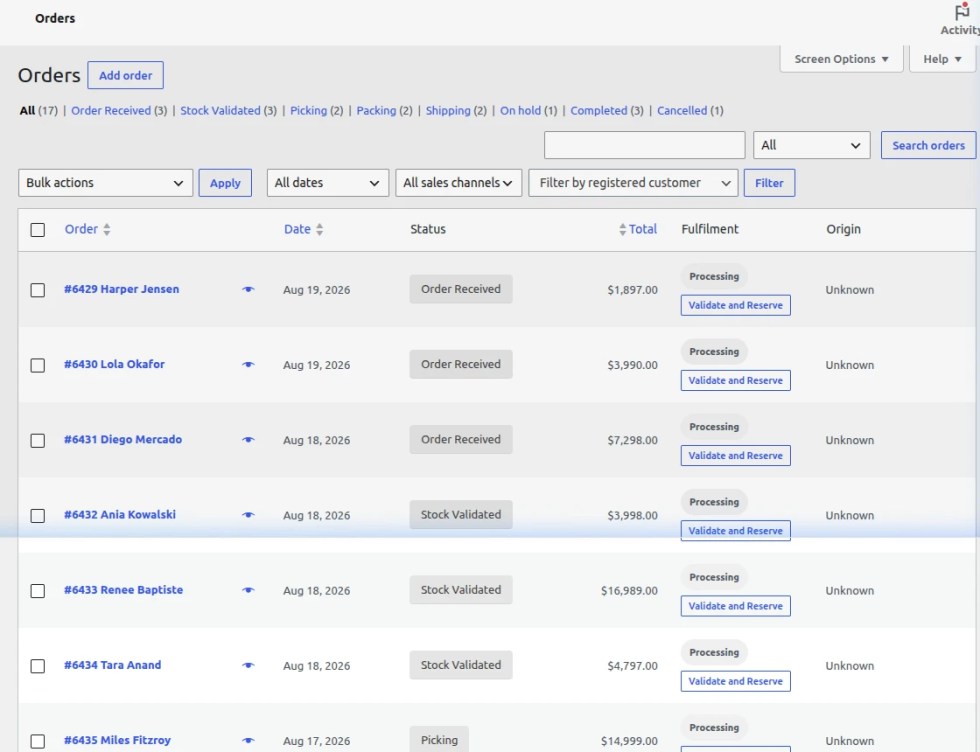This screenshot has height=752, width=980.
Task: Click the $16,989.00 total value
Action: (x=629, y=591)
